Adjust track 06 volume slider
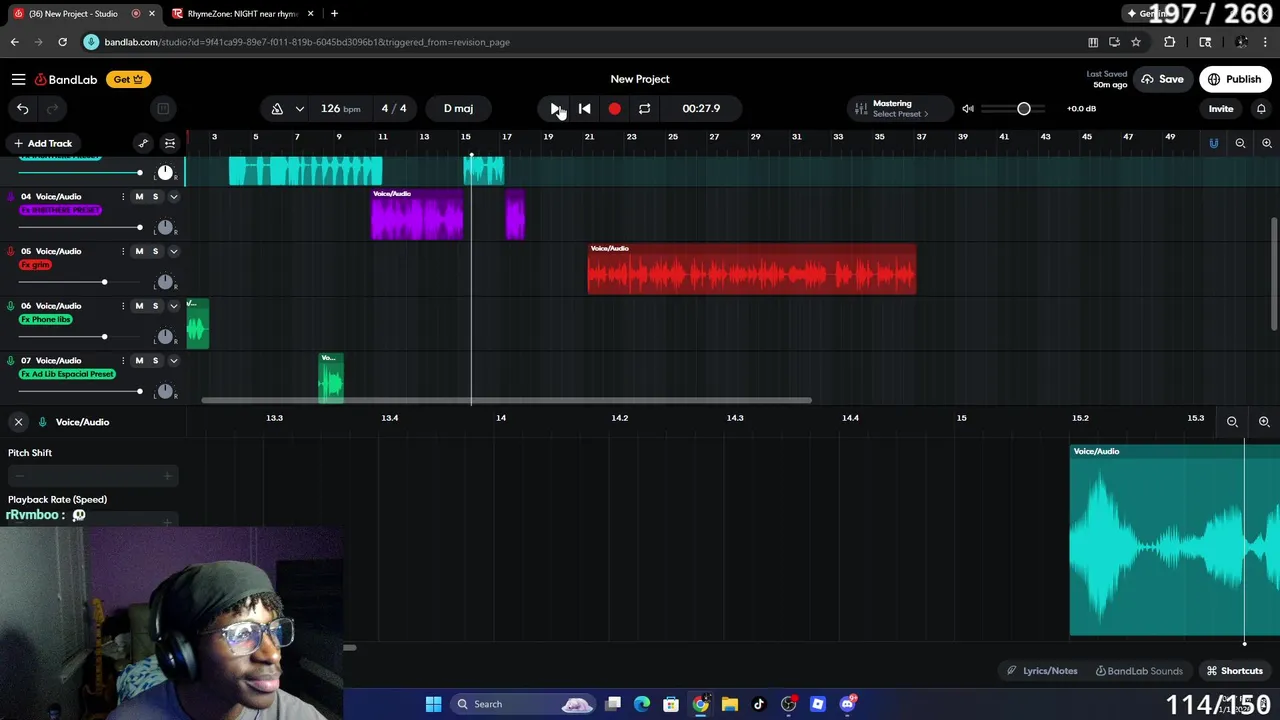The height and width of the screenshot is (720, 1280). tap(104, 337)
